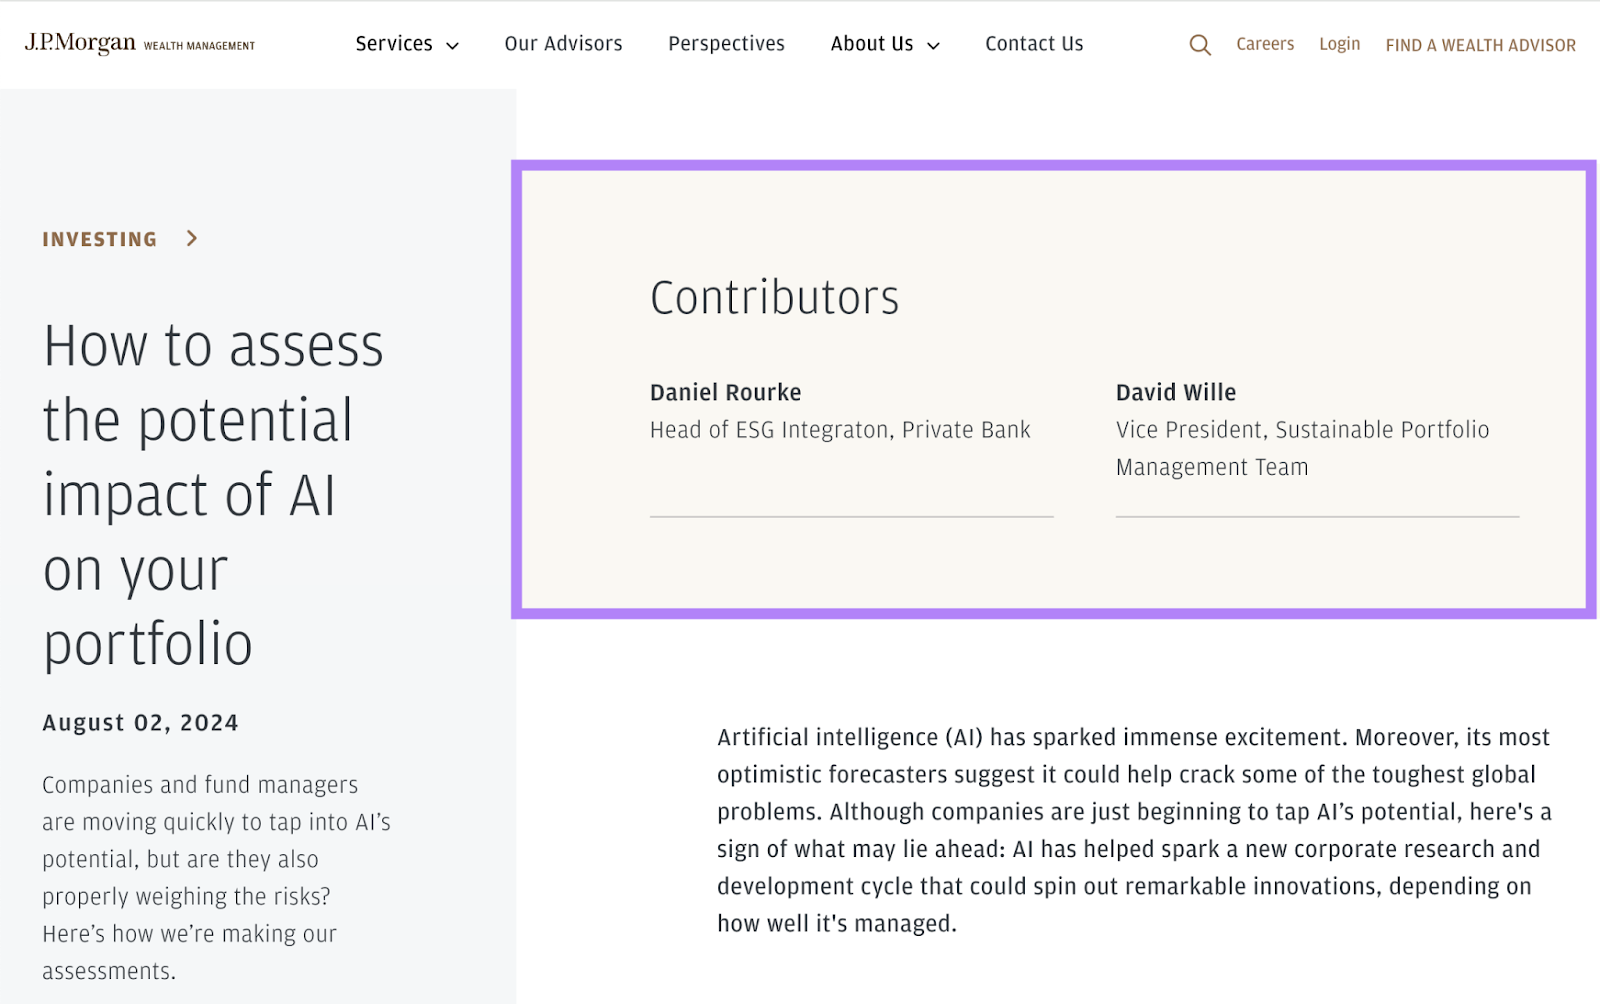This screenshot has height=1004, width=1600.
Task: Select Contact Us in the navigation
Action: tap(1033, 43)
